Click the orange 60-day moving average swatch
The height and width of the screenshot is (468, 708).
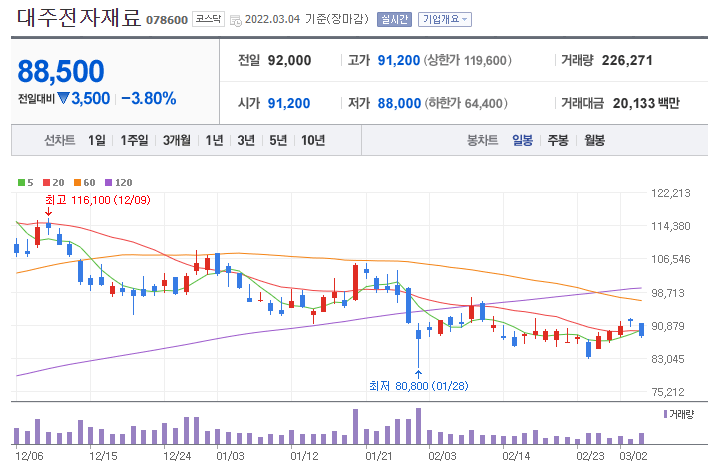(77, 183)
